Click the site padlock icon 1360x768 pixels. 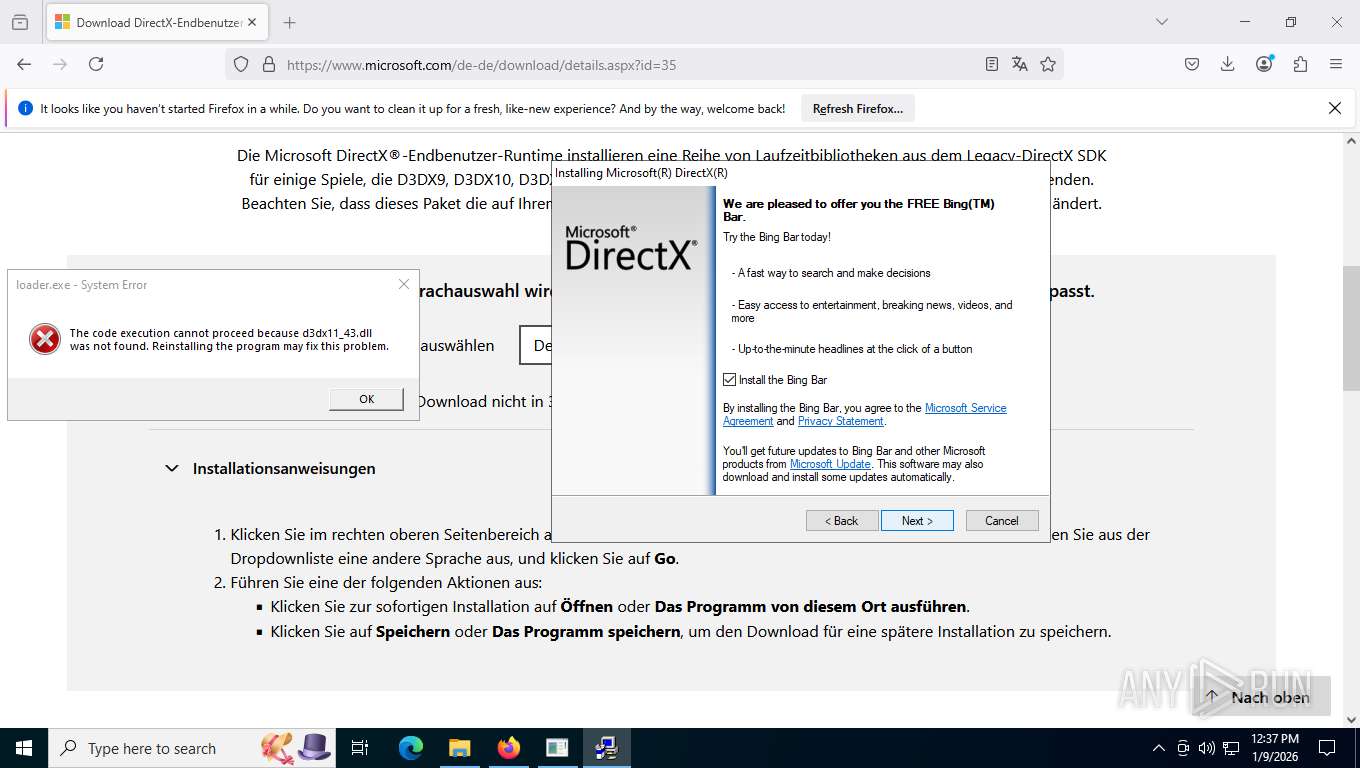[x=268, y=64]
